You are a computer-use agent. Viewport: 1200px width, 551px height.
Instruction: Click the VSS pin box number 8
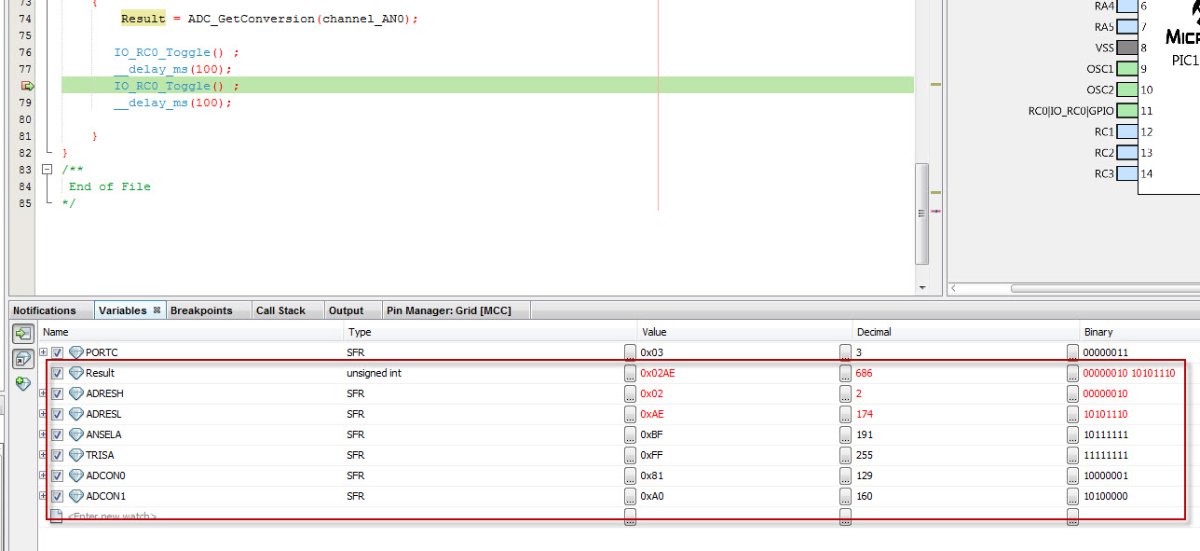tap(1127, 48)
